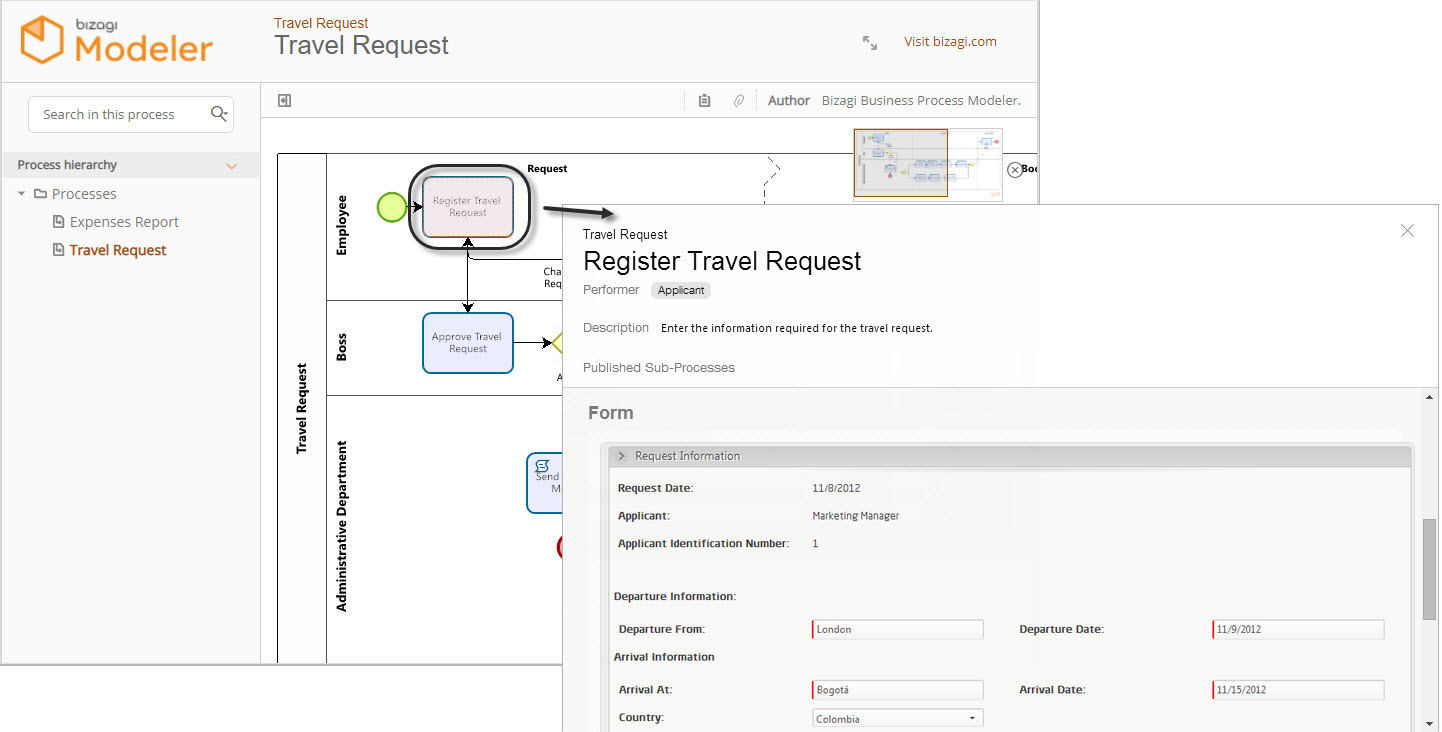Close the minimap with the X icon

point(1014,170)
